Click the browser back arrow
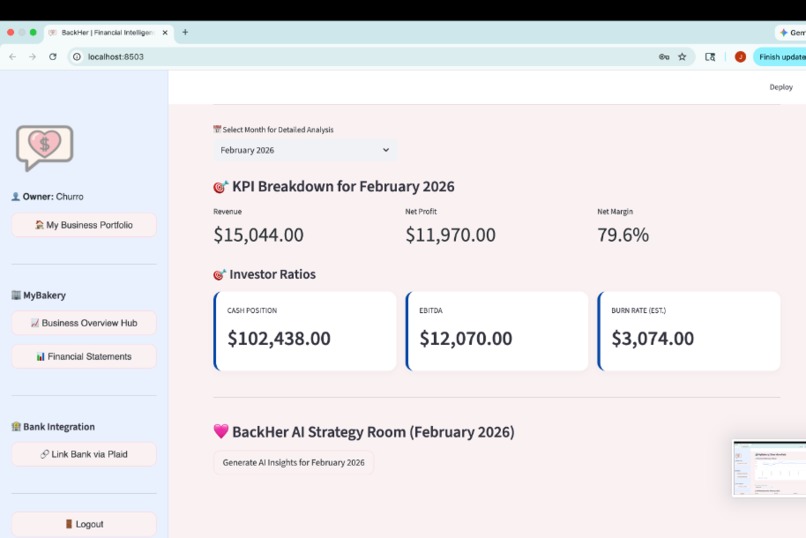 pyautogui.click(x=12, y=57)
